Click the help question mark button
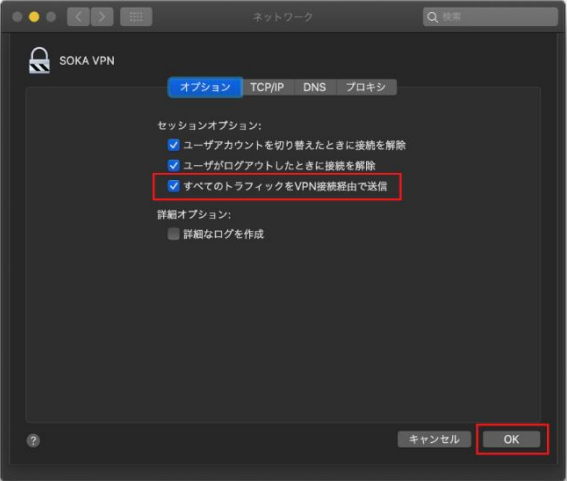Image resolution: width=567 pixels, height=481 pixels. 33,440
